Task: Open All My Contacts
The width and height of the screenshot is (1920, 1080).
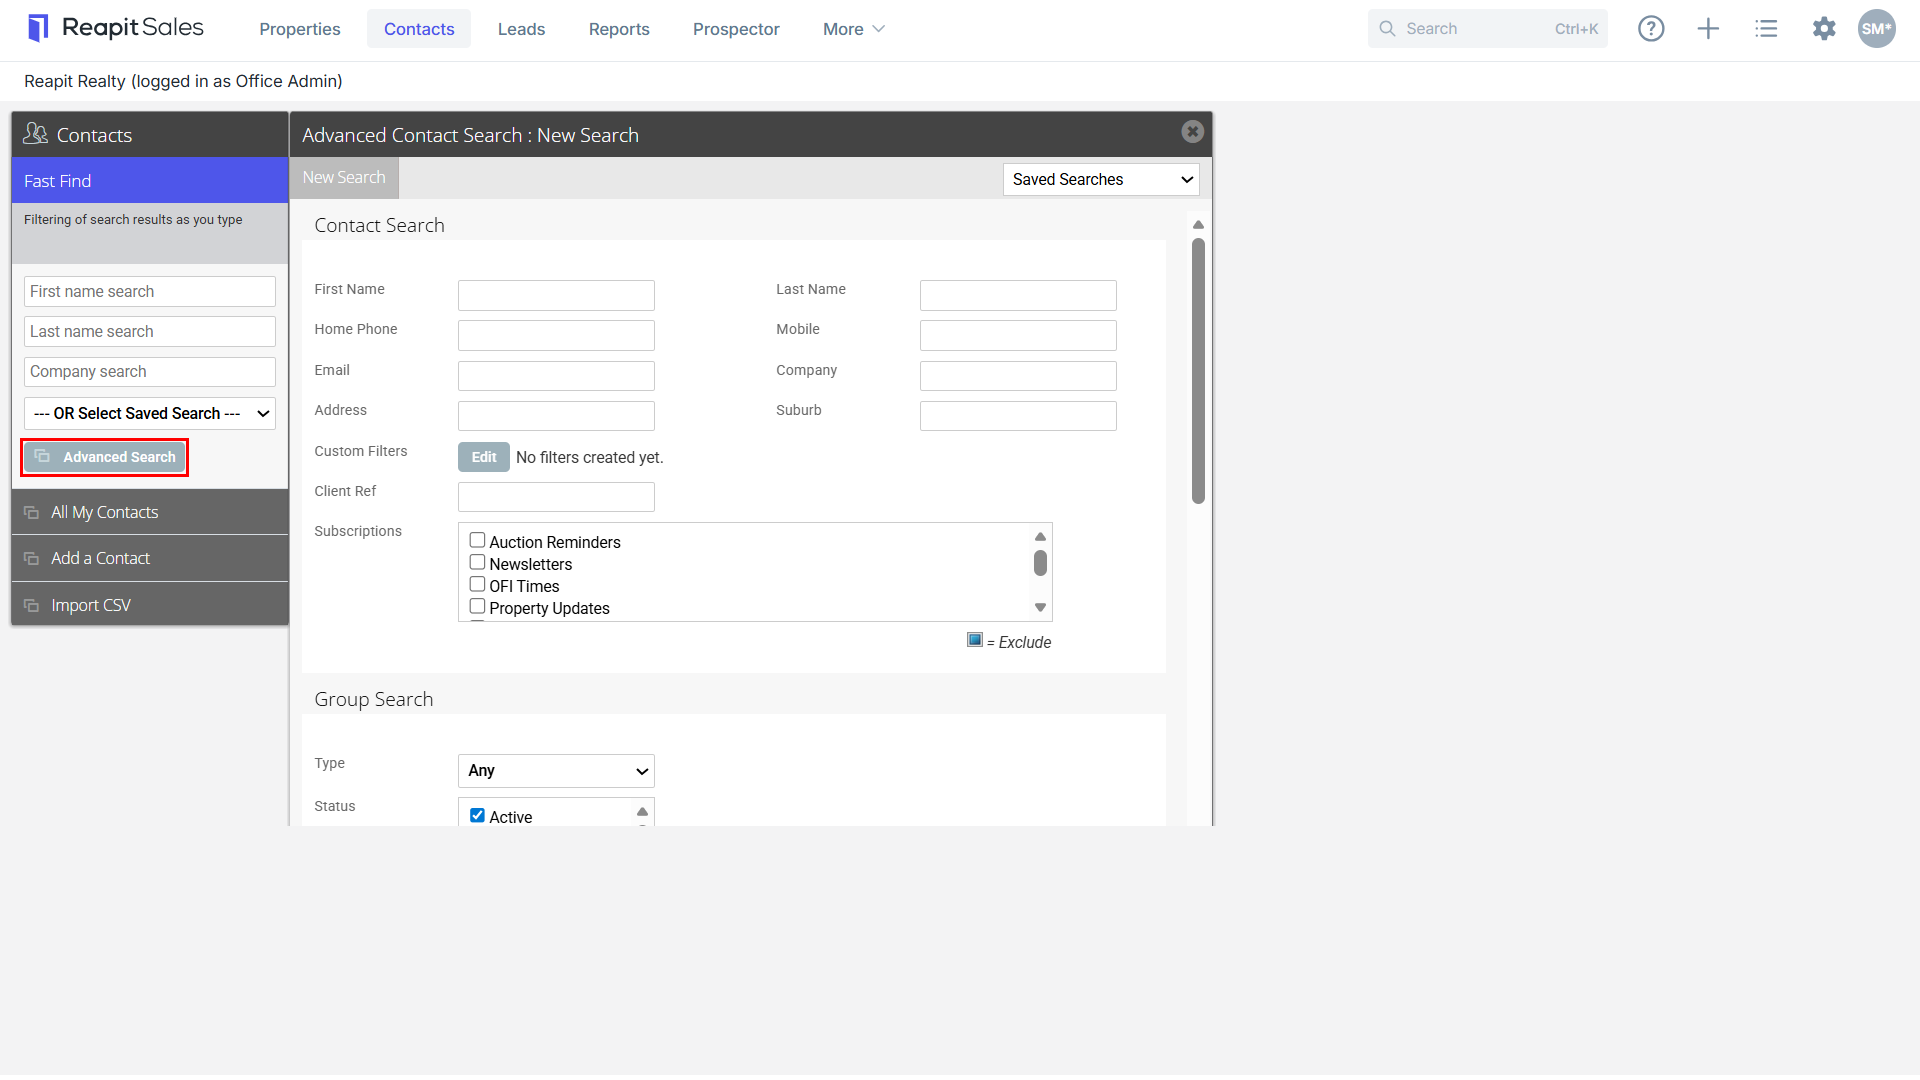Action: coord(150,512)
